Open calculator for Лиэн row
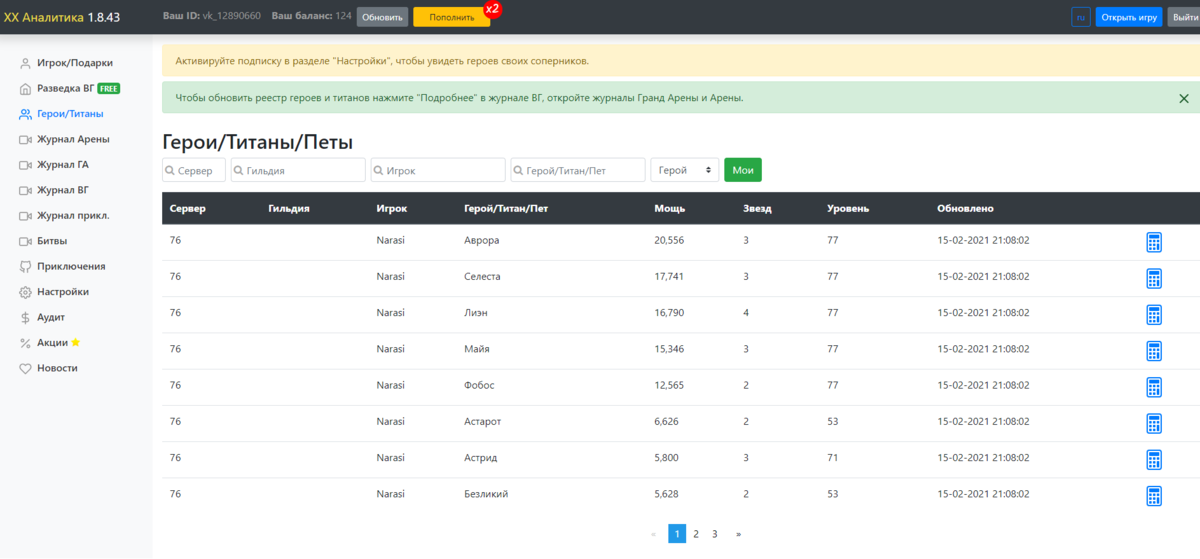1200x559 pixels. [x=1153, y=315]
